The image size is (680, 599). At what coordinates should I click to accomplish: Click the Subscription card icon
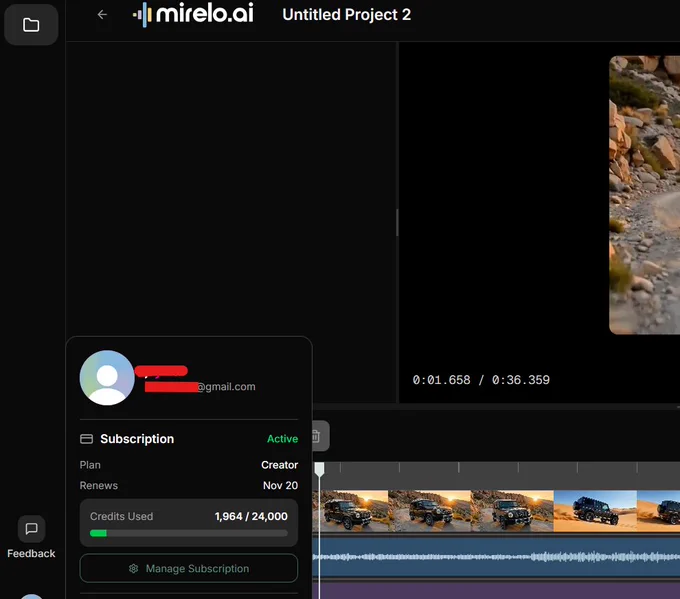(87, 439)
